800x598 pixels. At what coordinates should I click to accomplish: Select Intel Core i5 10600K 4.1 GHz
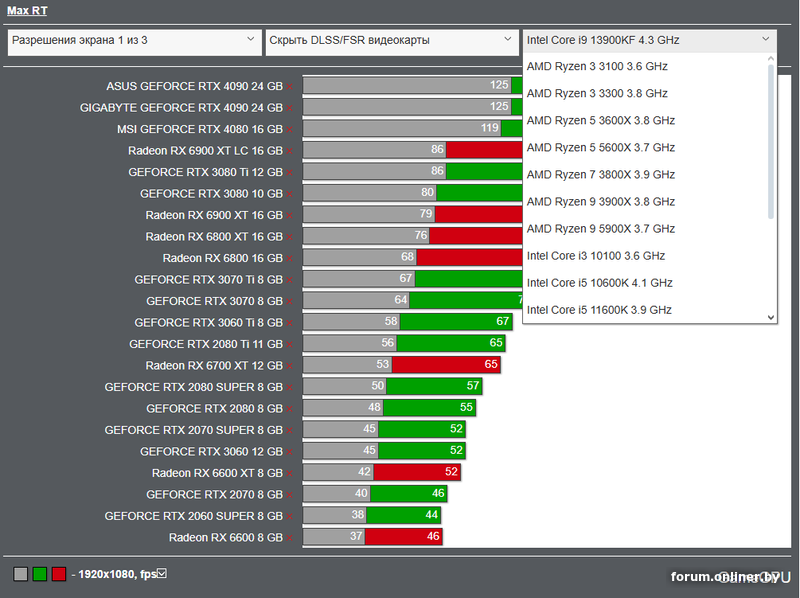[645, 283]
